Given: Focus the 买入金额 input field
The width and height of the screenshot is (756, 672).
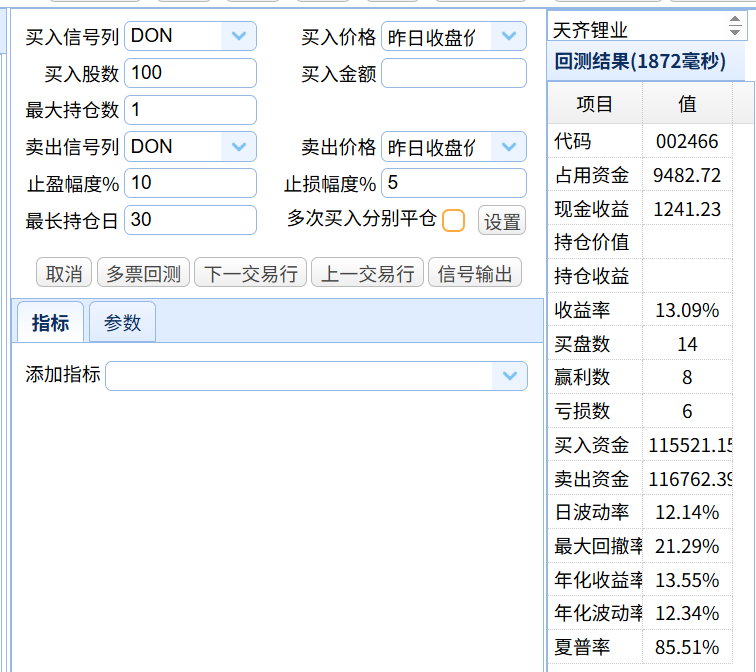Looking at the screenshot, I should click(454, 73).
